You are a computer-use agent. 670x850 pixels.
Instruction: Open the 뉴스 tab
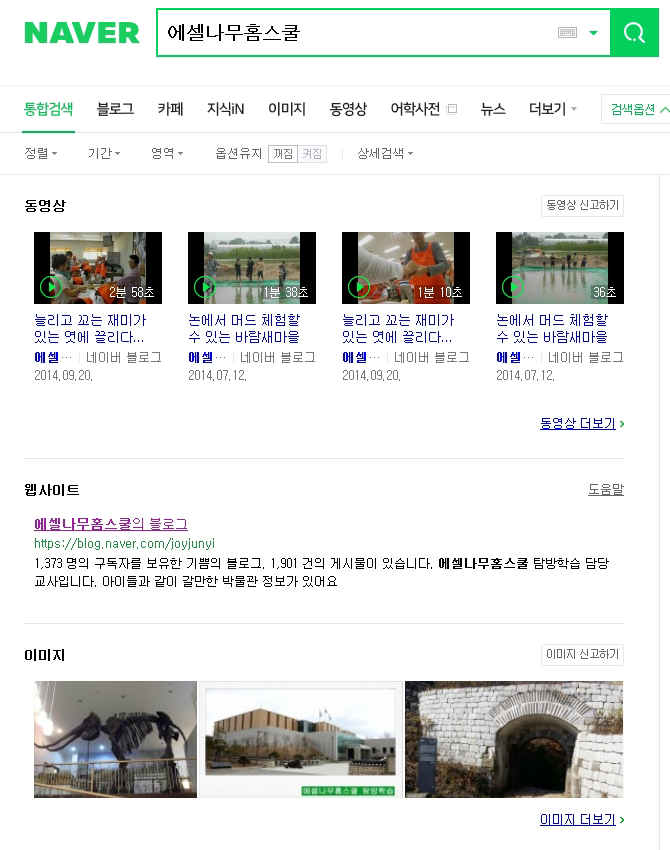[x=493, y=109]
